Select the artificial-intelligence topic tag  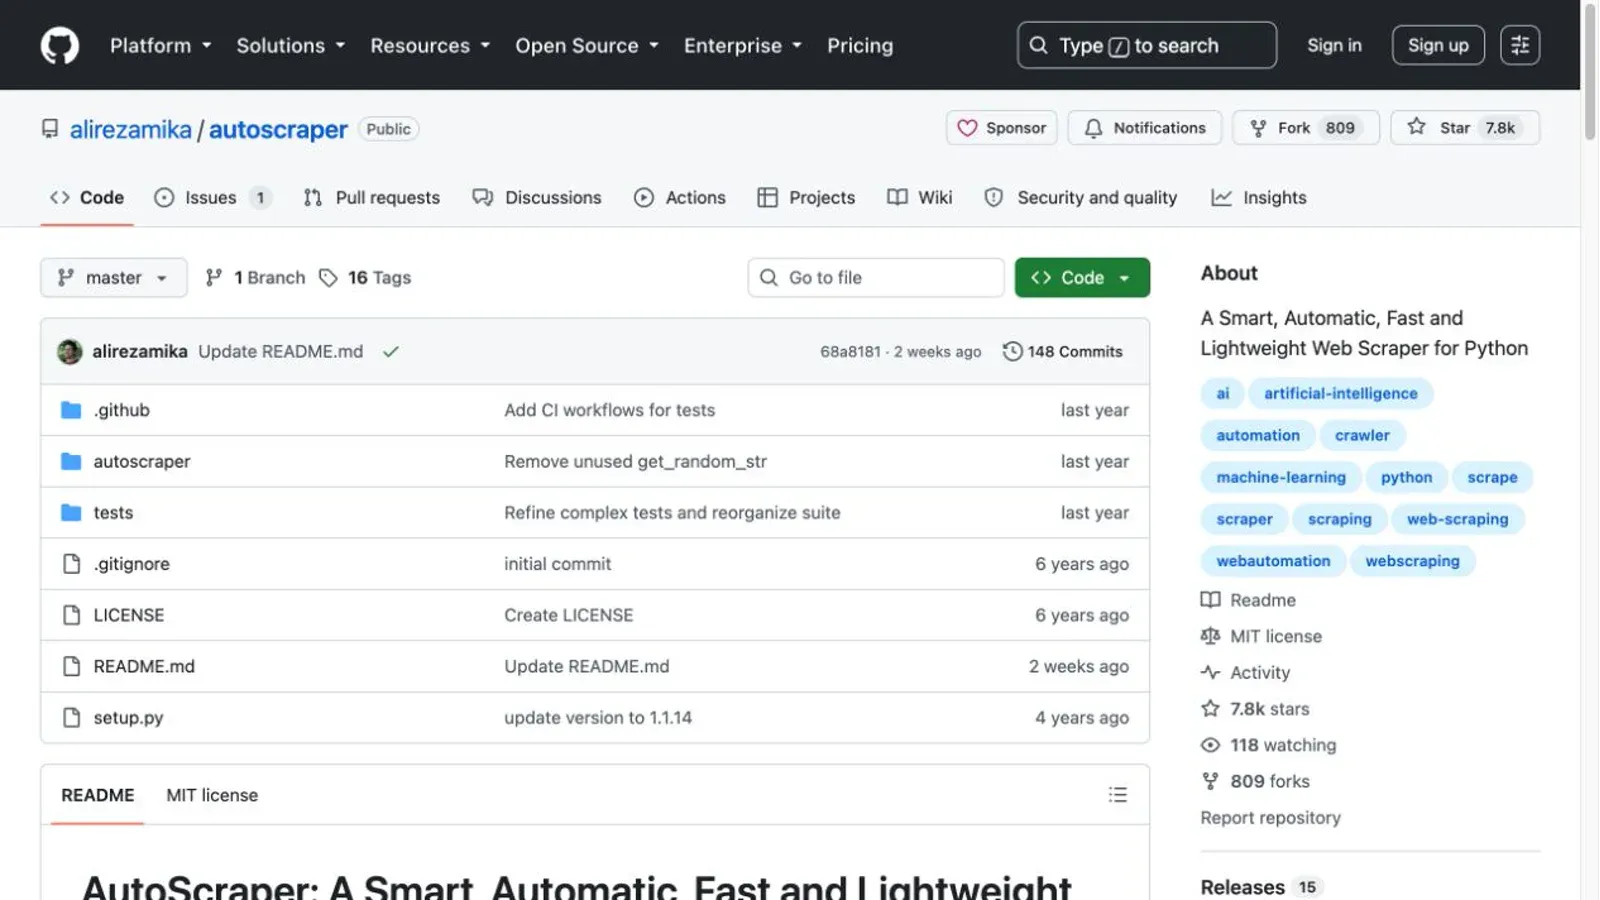(x=1340, y=394)
